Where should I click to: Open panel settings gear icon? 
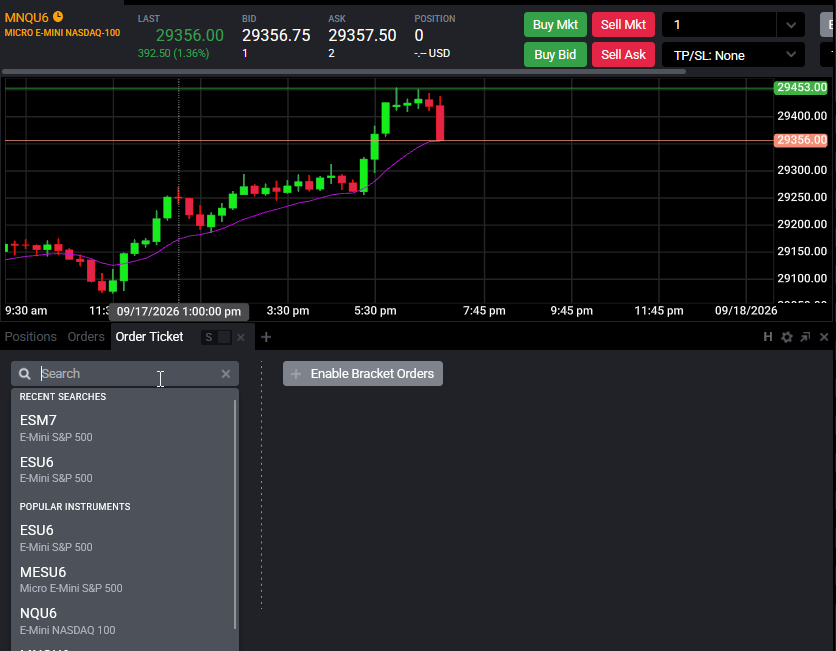pos(786,337)
